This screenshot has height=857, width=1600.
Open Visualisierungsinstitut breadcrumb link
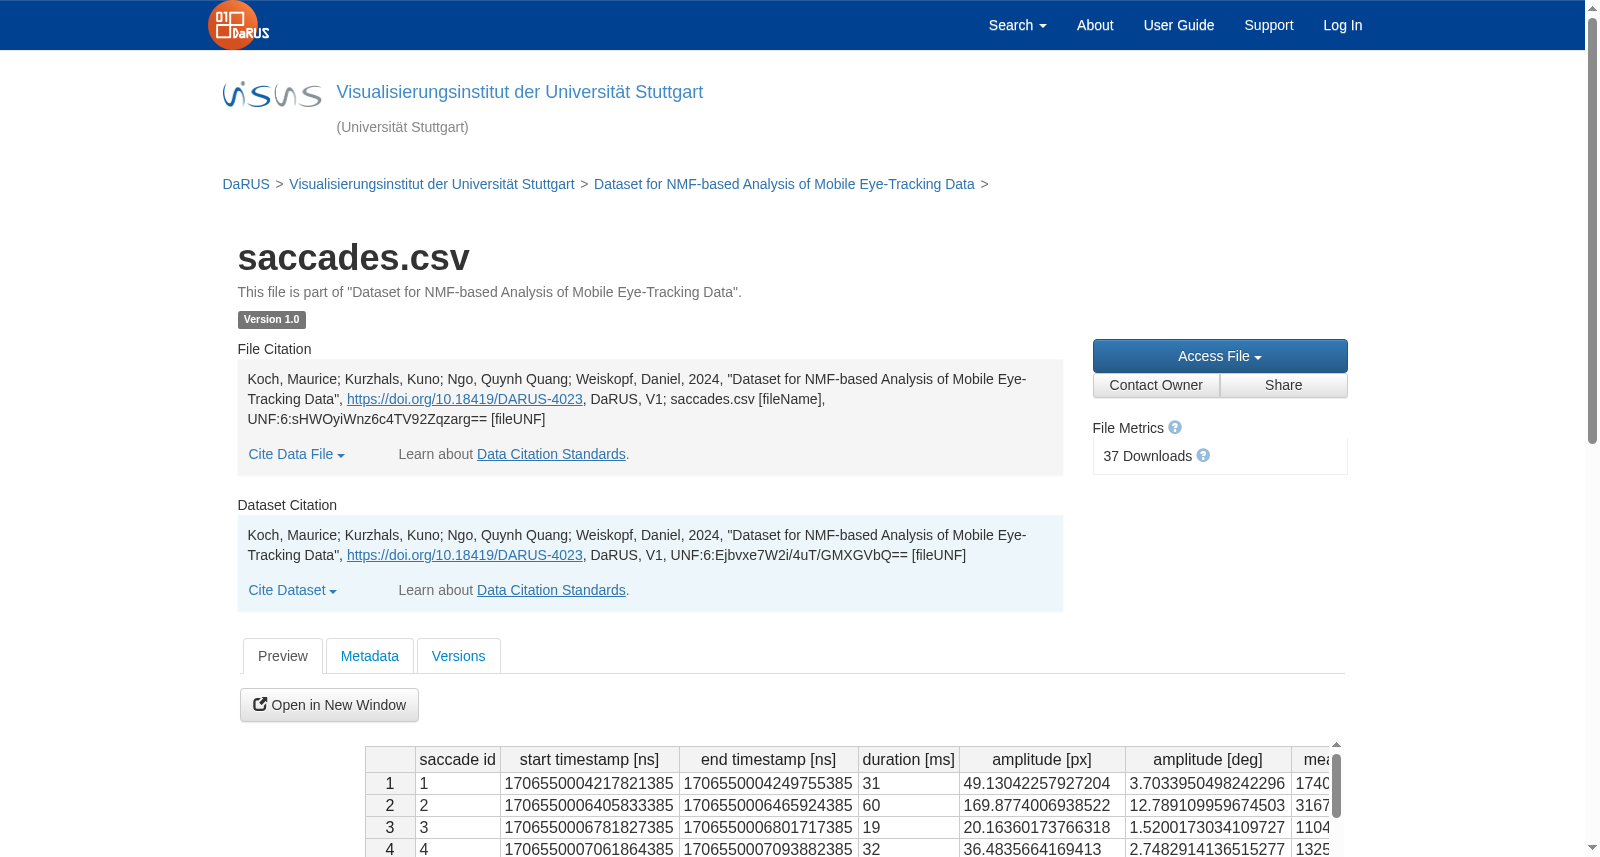pyautogui.click(x=432, y=184)
